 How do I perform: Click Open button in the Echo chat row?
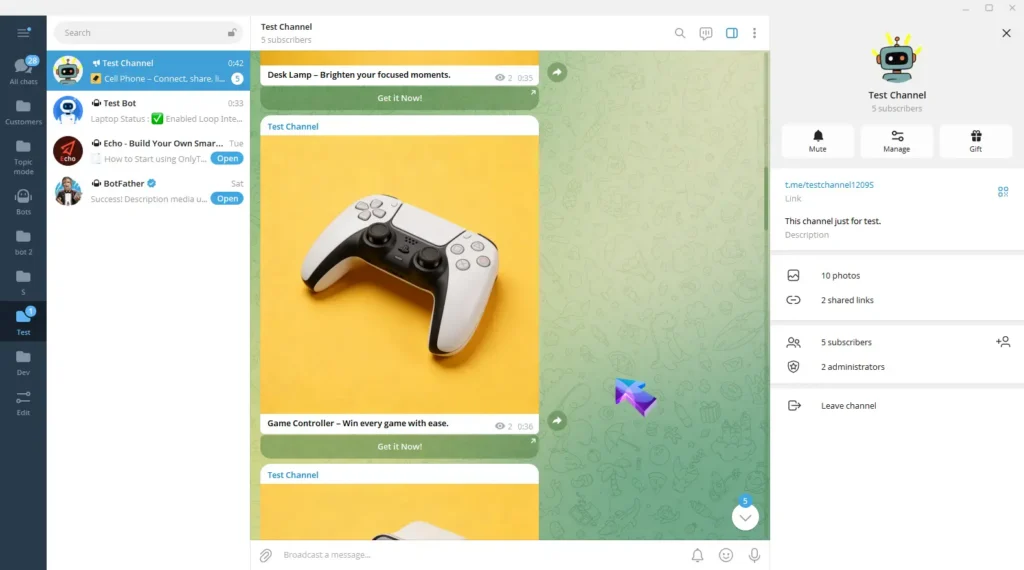[227, 159]
